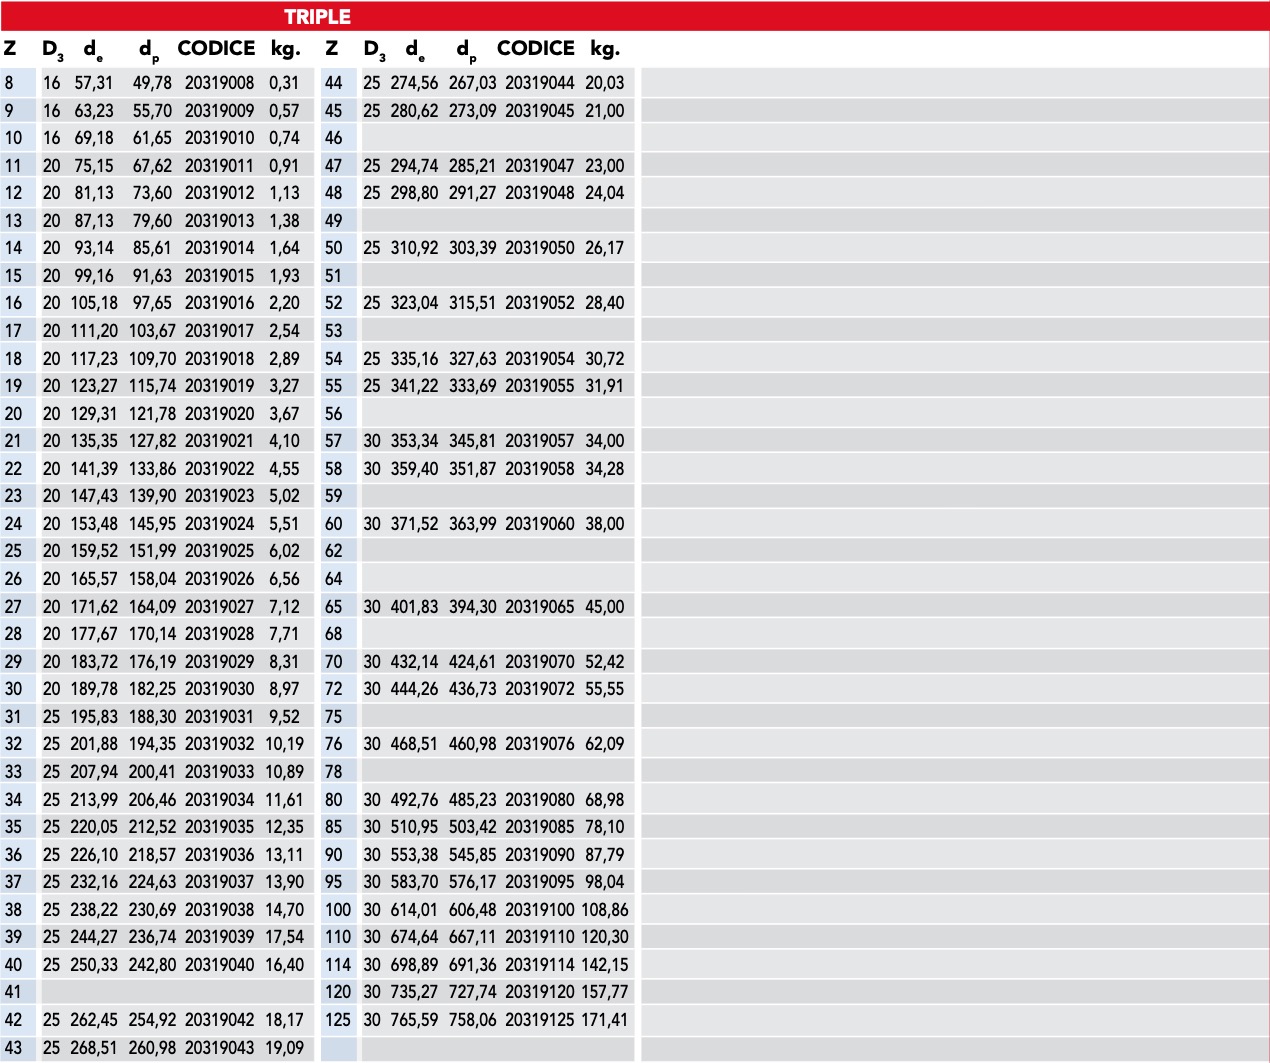Click pitch diameter value 49,78
Screen dimensions: 1270x1063
point(152,83)
